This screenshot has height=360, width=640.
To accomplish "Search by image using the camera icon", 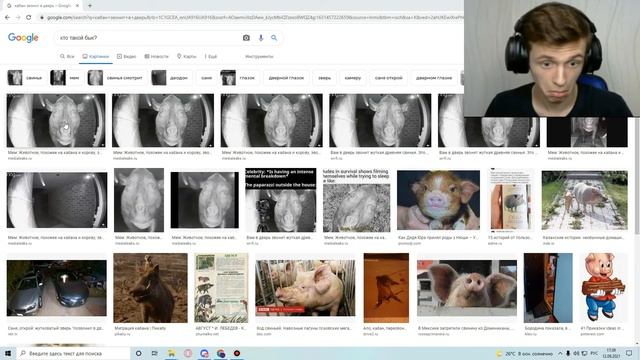I will point(246,38).
